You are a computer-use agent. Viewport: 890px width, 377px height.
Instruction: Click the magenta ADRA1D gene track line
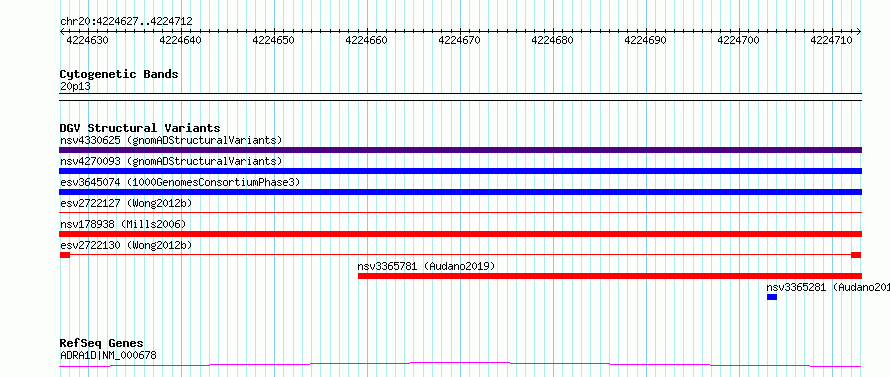[x=460, y=364]
